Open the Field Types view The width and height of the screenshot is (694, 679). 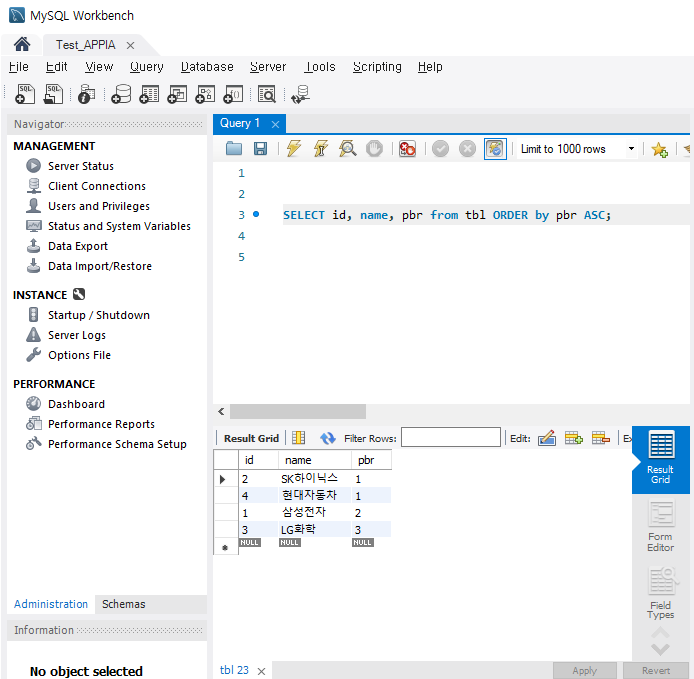(660, 593)
